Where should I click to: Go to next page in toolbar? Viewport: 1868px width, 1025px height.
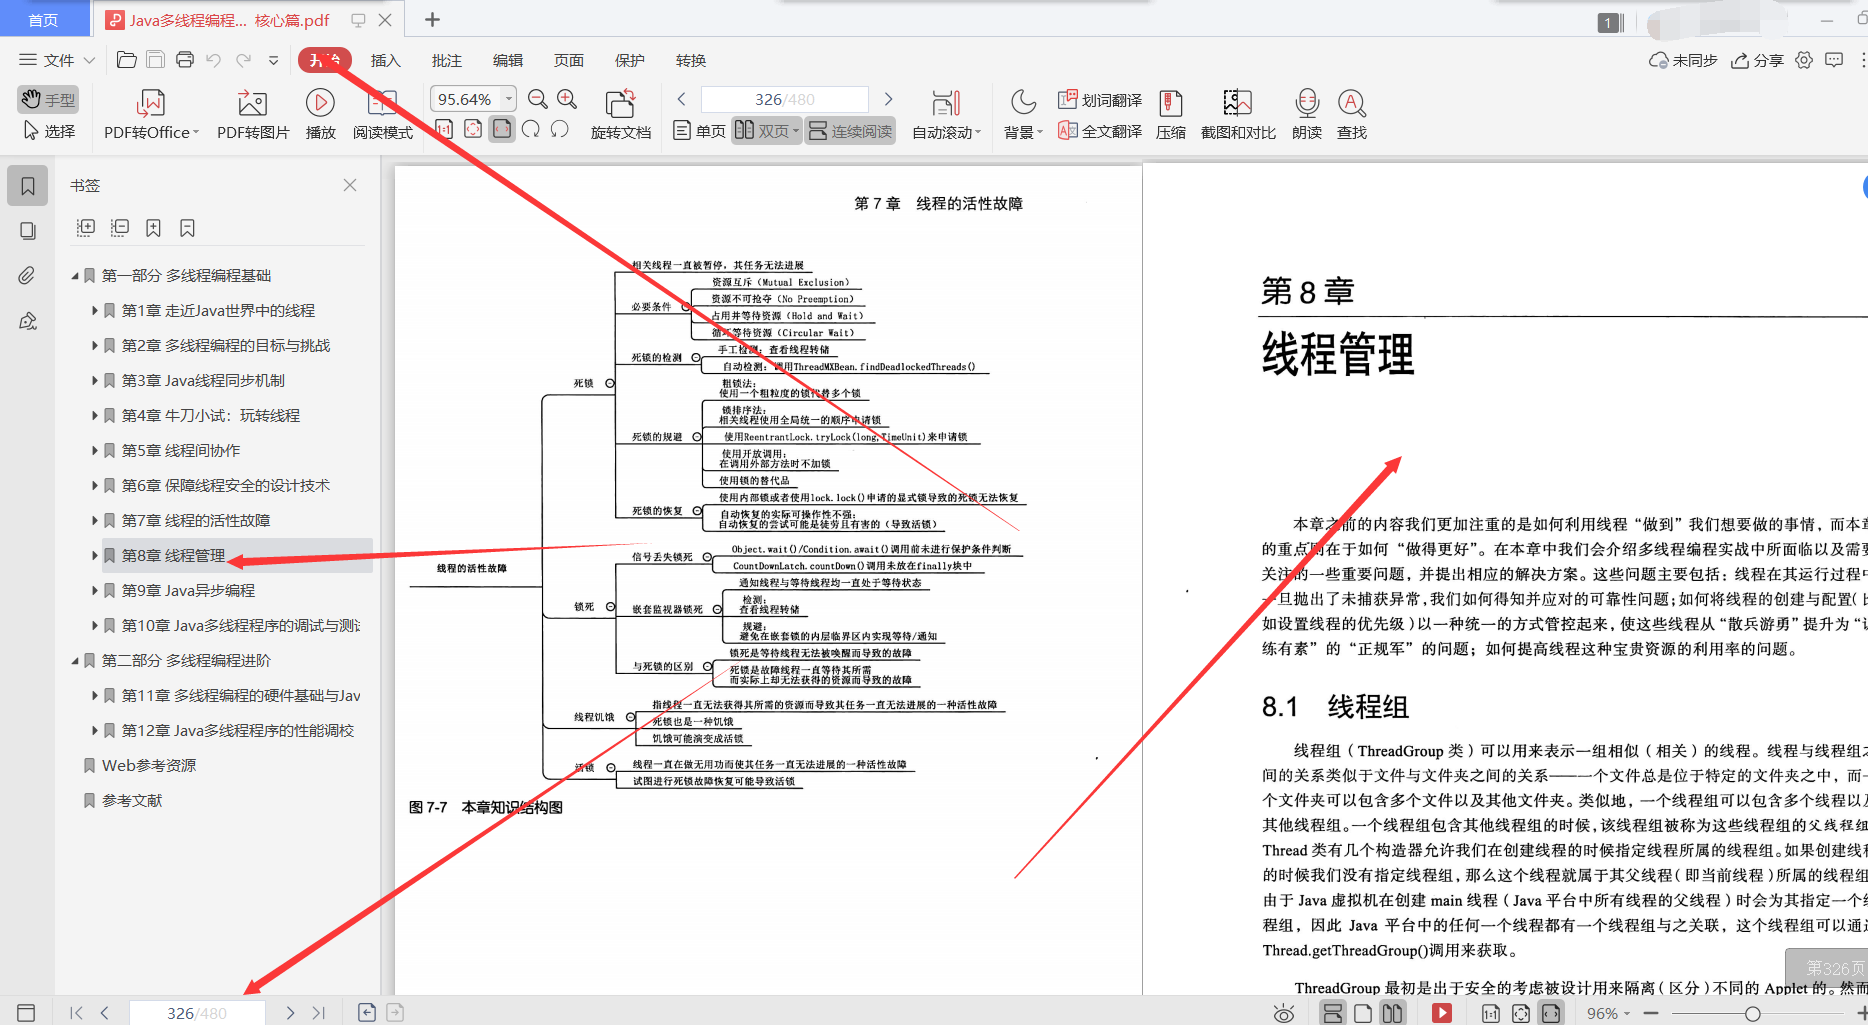click(x=888, y=99)
